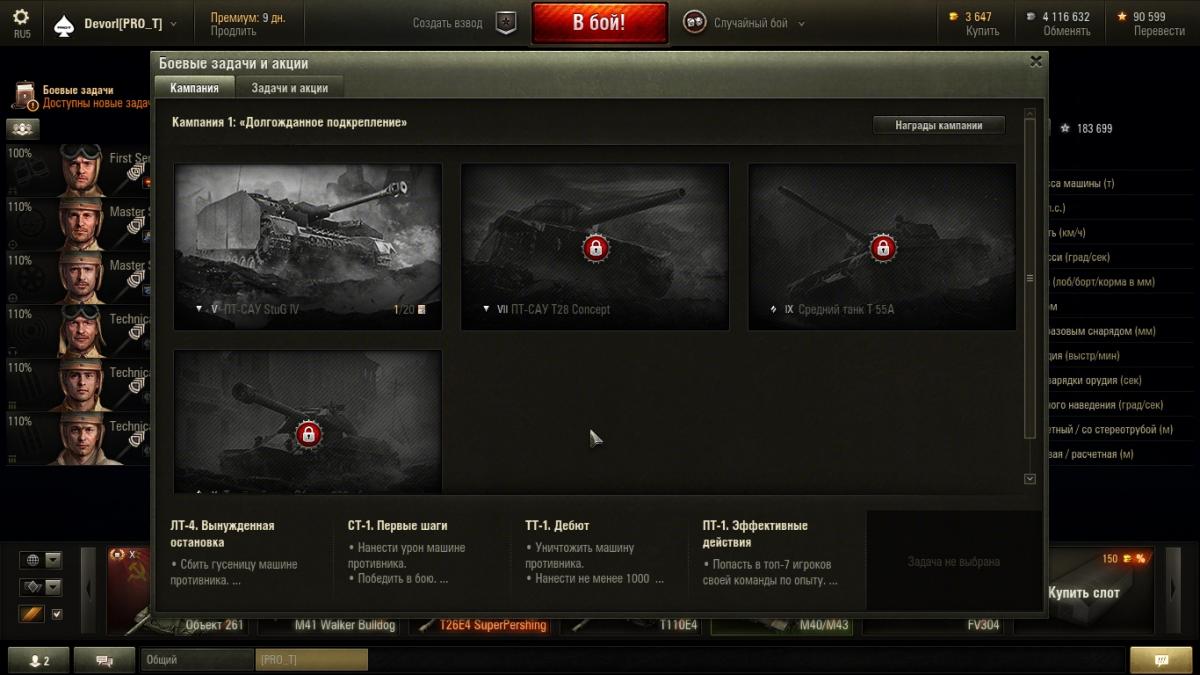Image resolution: width=1200 pixels, height=675 pixels.
Task: Switch to the Общий chat channel tab
Action: (198, 661)
